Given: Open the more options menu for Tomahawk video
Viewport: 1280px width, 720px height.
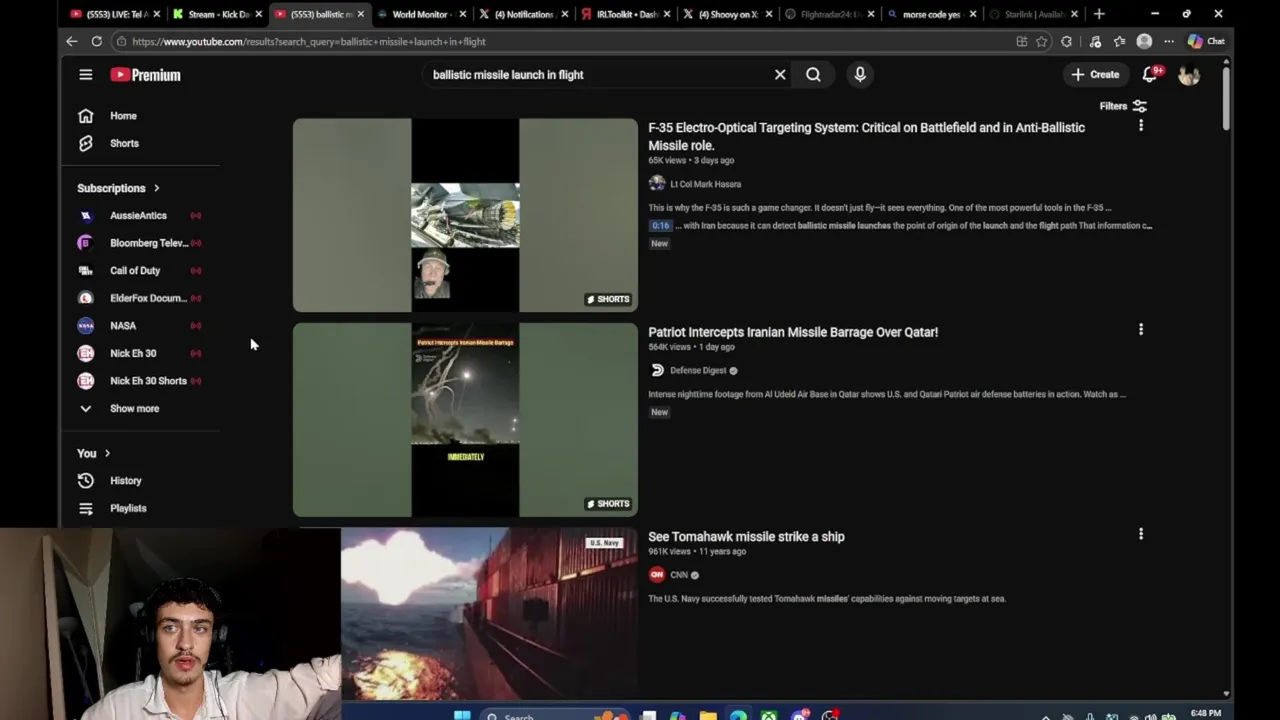Looking at the screenshot, I should 1141,534.
